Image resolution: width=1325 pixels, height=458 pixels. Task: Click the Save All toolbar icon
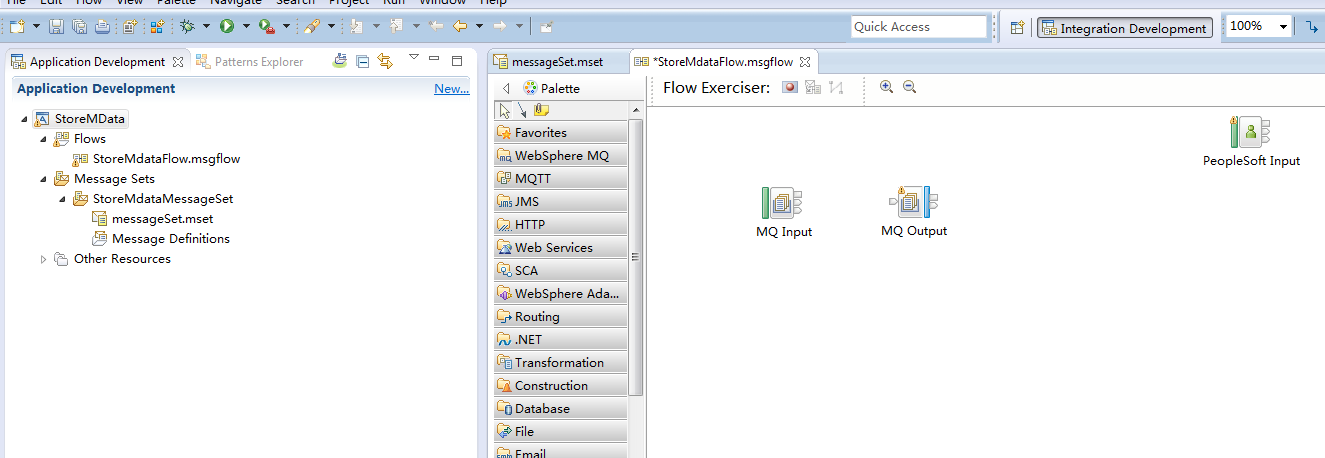coord(79,27)
